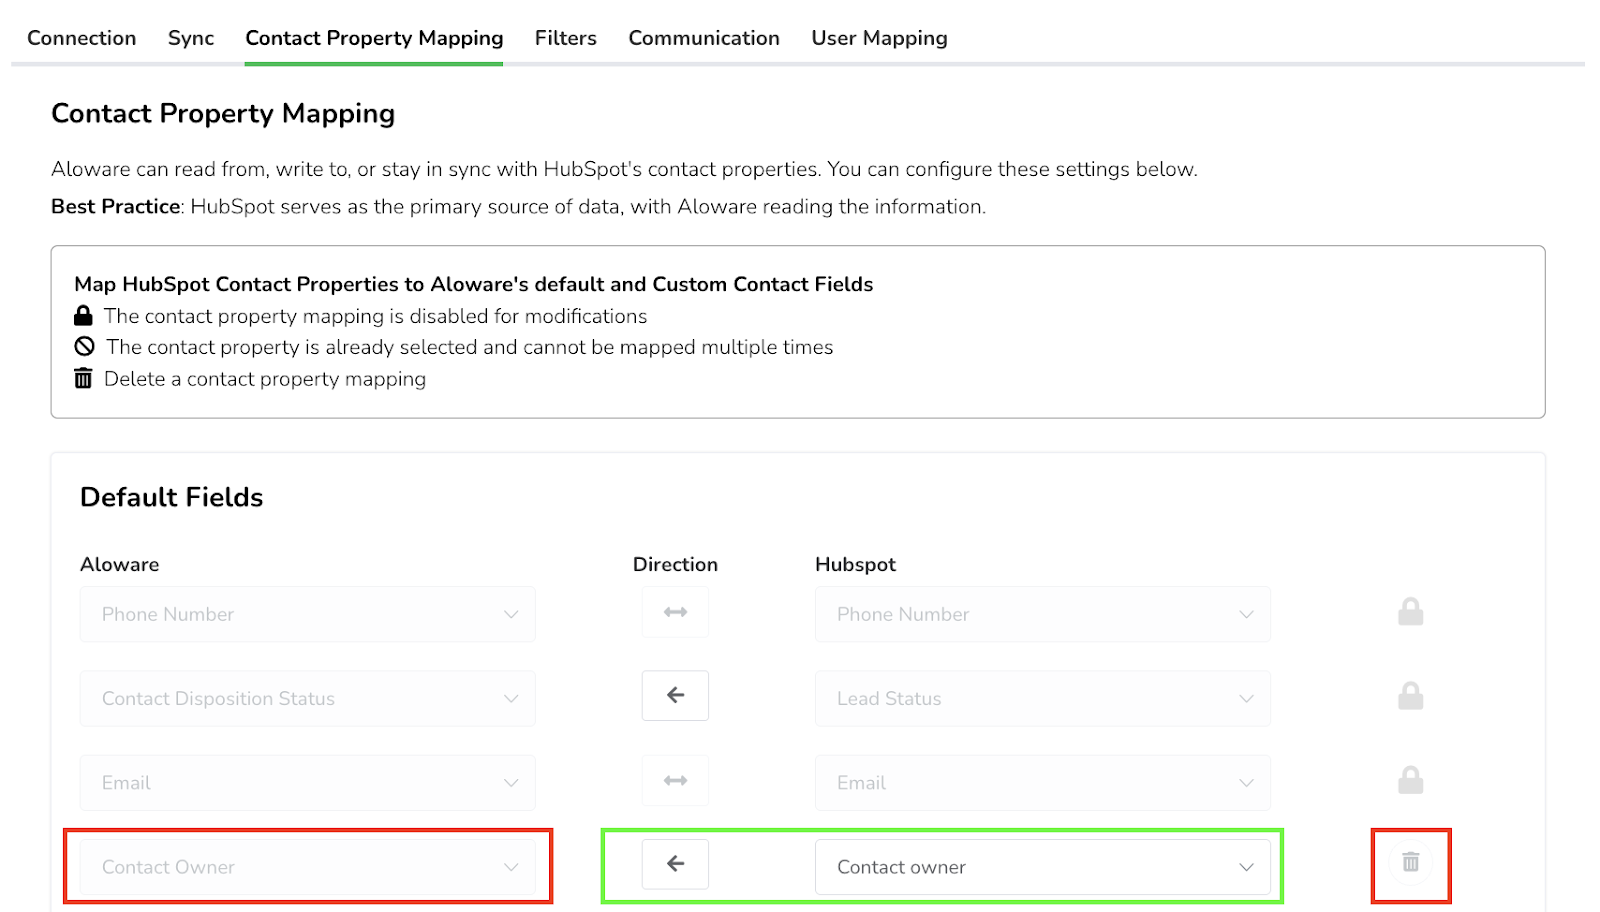1600x912 pixels.
Task: Open the Aloware Phone Number dropdown
Action: click(x=308, y=614)
